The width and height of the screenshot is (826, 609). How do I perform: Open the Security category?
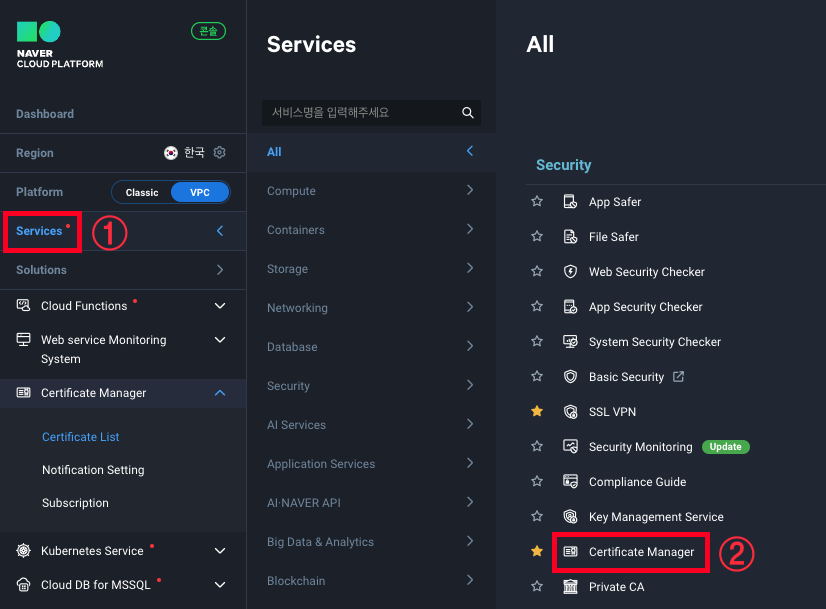coord(371,386)
